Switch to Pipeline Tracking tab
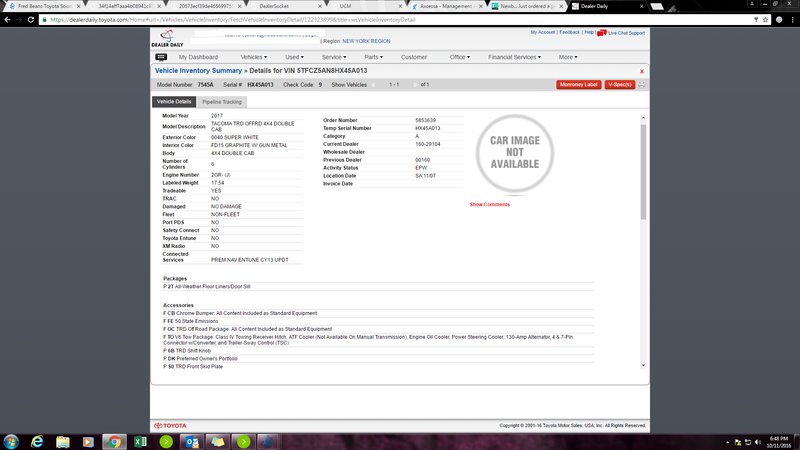This screenshot has width=800, height=450. 222,102
